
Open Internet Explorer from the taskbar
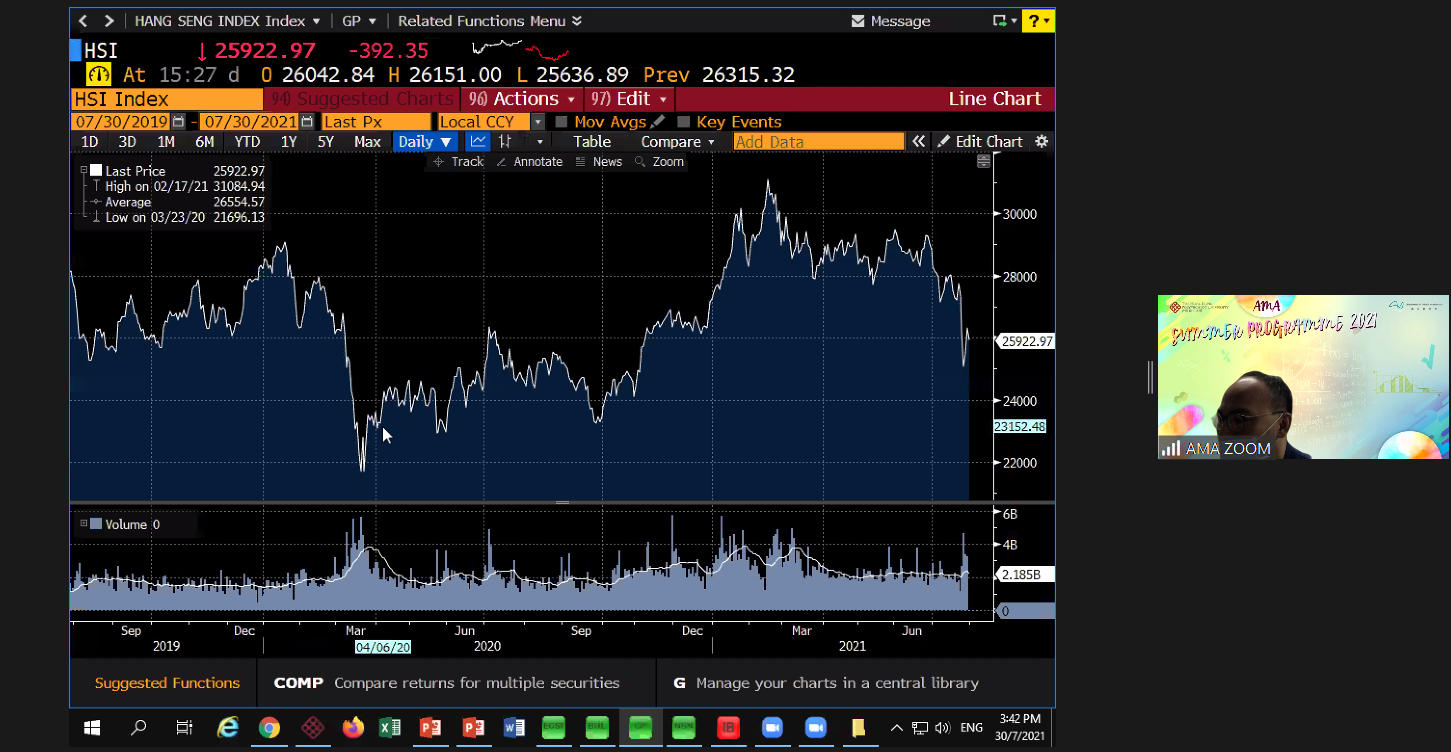point(228,728)
